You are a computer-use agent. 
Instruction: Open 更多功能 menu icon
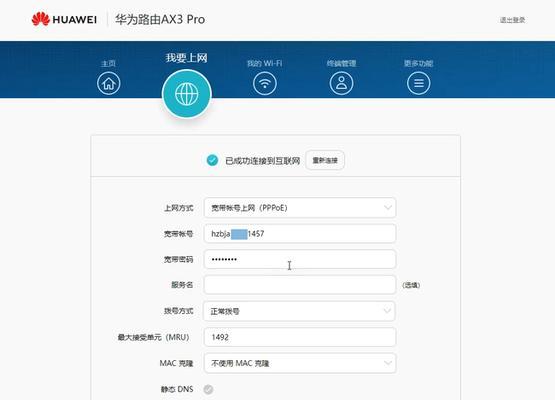(x=418, y=83)
